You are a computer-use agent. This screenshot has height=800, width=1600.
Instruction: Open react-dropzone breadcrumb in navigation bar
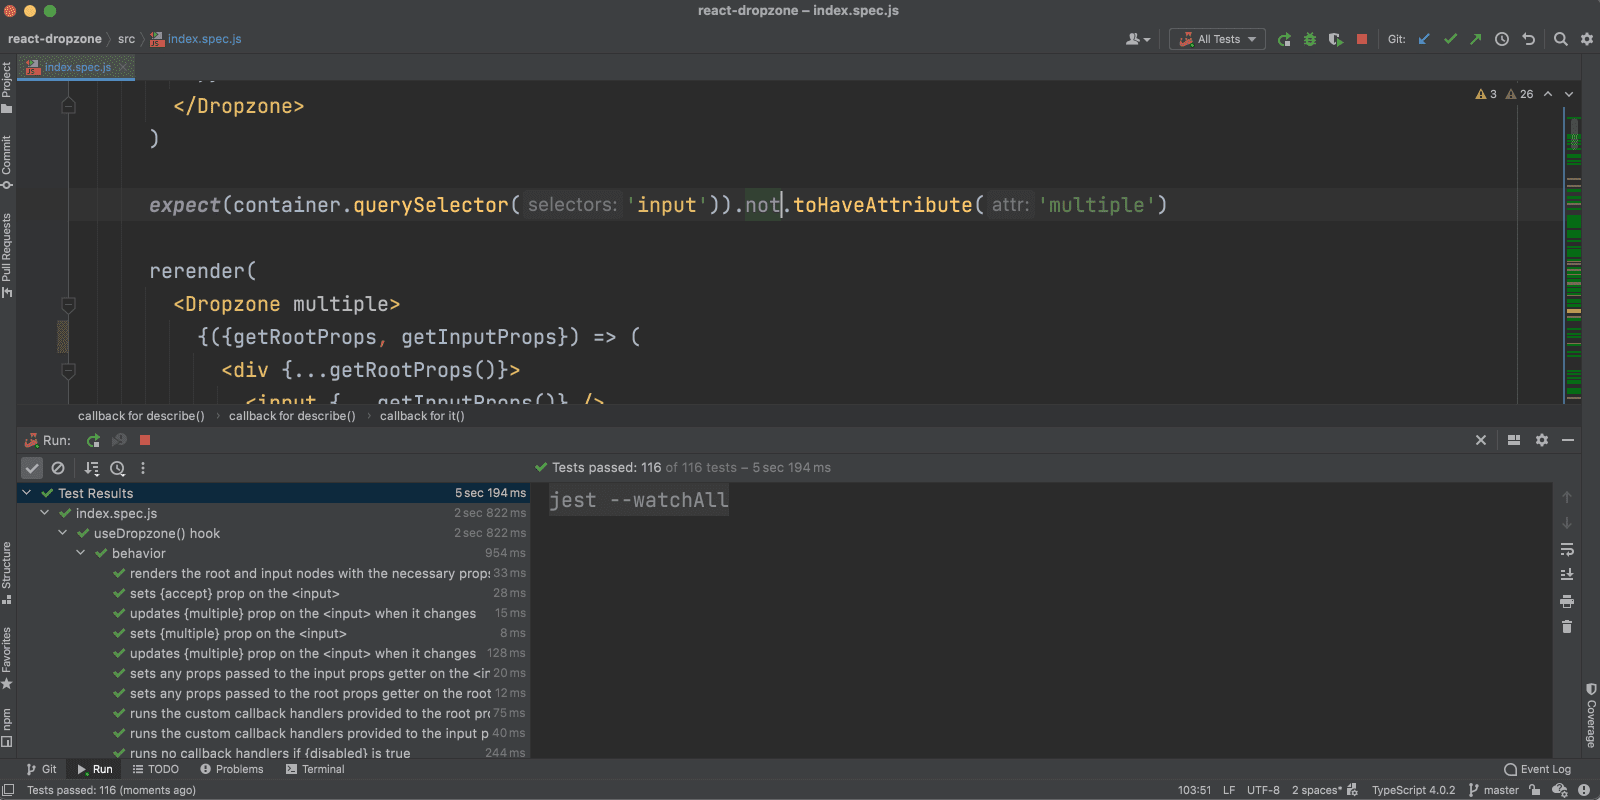coord(55,39)
